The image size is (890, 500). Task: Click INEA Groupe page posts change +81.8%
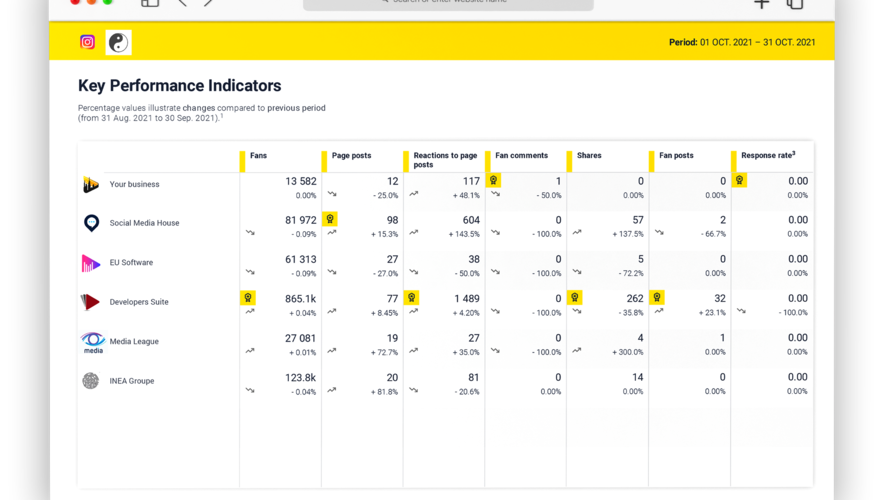pyautogui.click(x=385, y=392)
